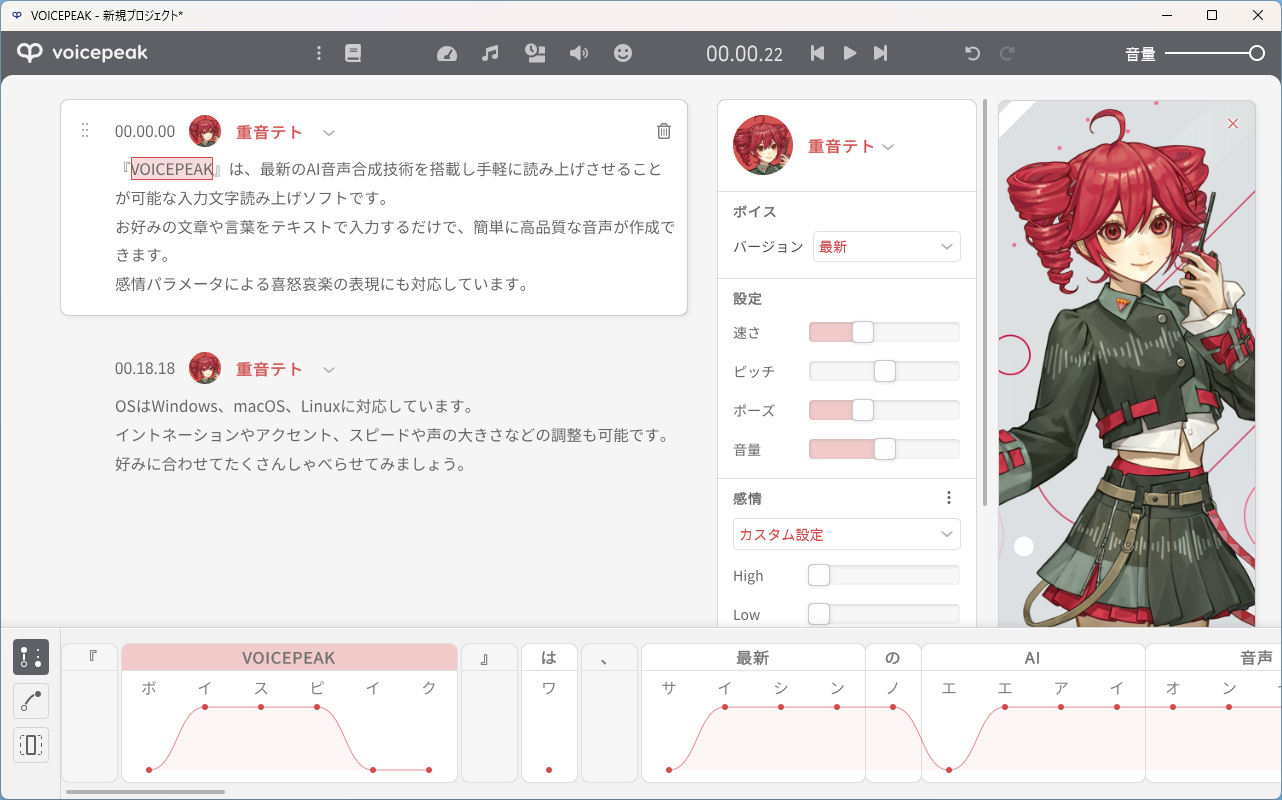Viewport: 1282px width, 800px height.
Task: Play the voice audio
Action: 849,53
